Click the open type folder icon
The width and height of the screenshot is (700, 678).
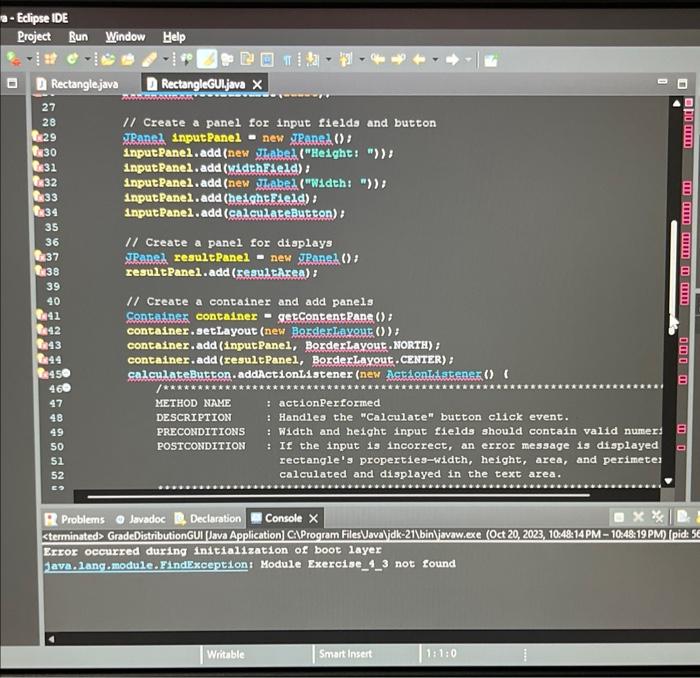[x=108, y=59]
